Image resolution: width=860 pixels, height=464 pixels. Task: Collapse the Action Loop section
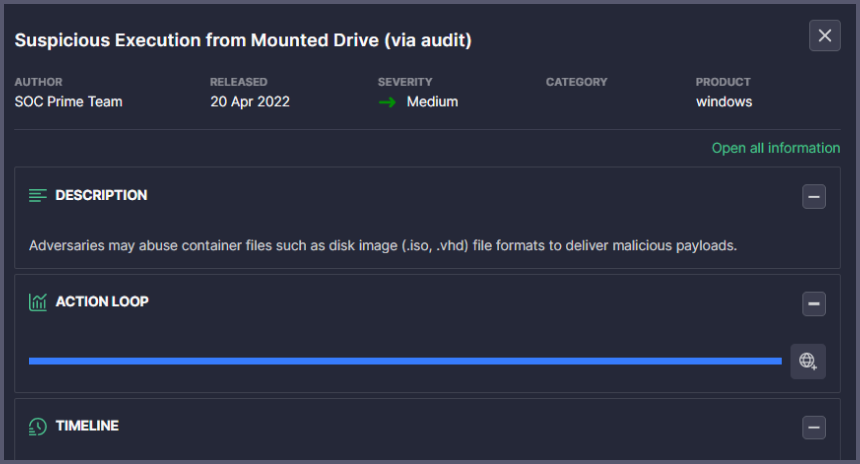click(x=814, y=304)
